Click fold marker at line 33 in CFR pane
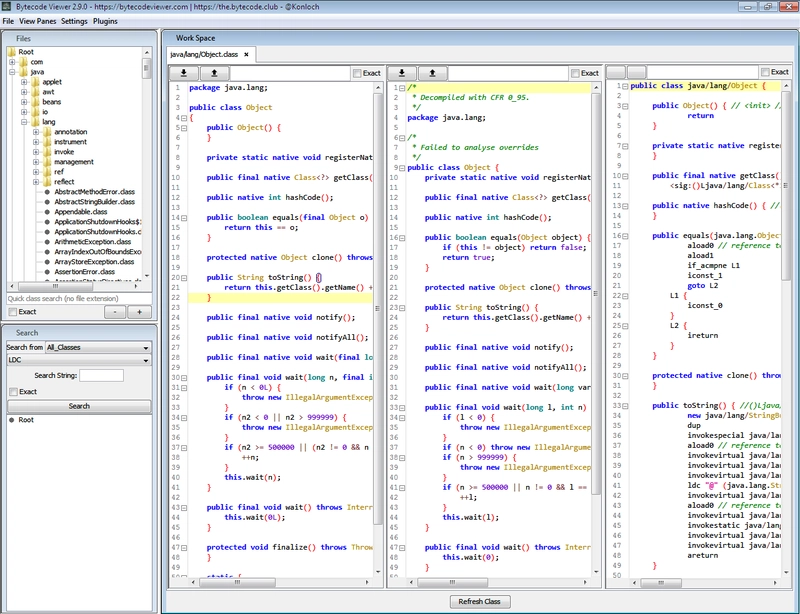Screen dimensions: 800x614 click(x=402, y=408)
